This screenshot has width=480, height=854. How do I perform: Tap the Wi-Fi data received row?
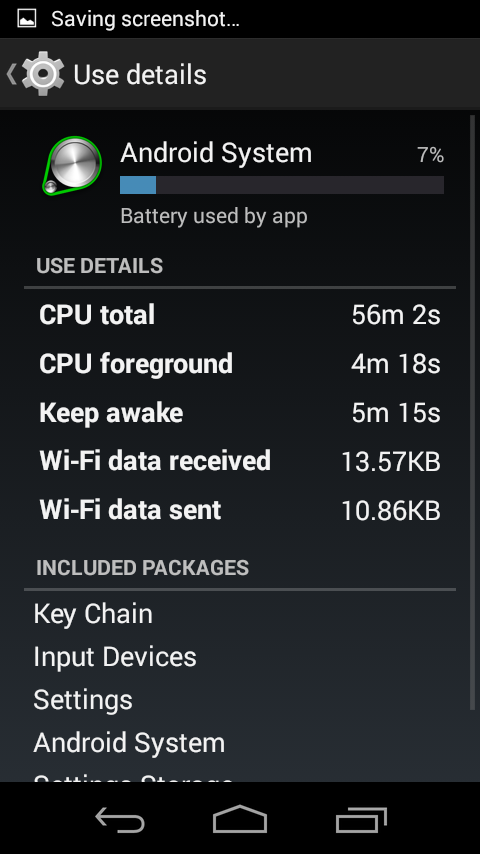(x=240, y=462)
